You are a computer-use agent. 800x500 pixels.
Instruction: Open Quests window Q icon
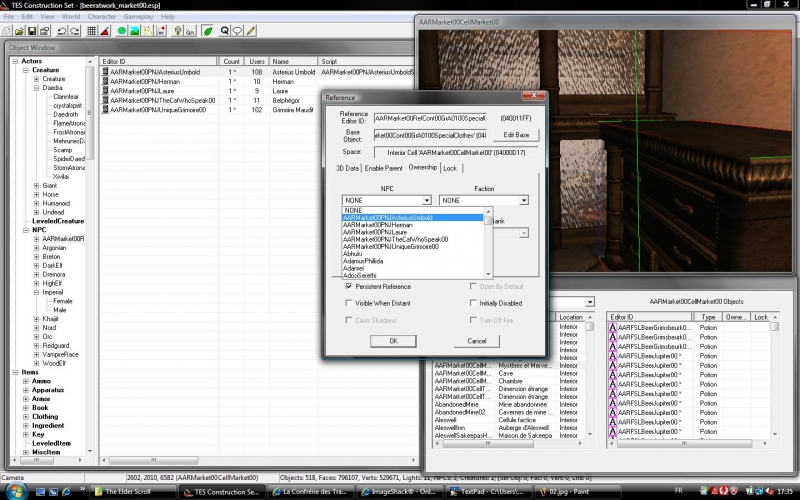(224, 31)
